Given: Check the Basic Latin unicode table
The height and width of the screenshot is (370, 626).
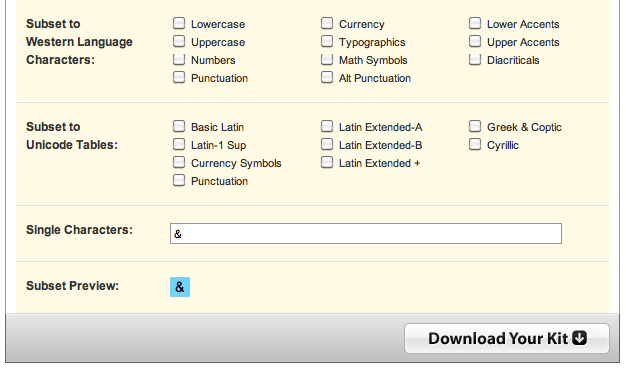Looking at the screenshot, I should tap(179, 126).
